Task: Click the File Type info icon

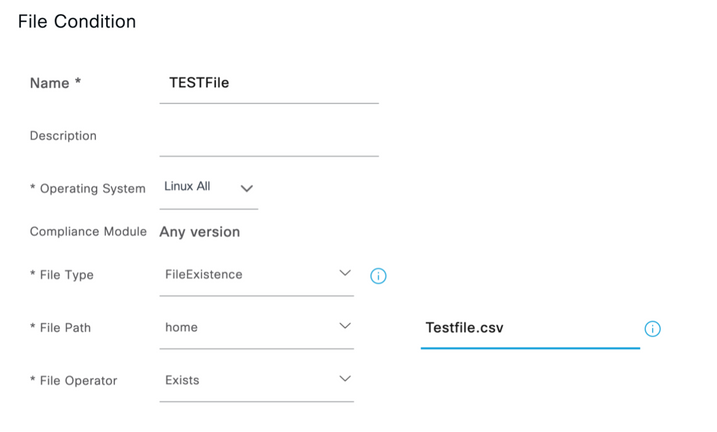Action: click(378, 276)
